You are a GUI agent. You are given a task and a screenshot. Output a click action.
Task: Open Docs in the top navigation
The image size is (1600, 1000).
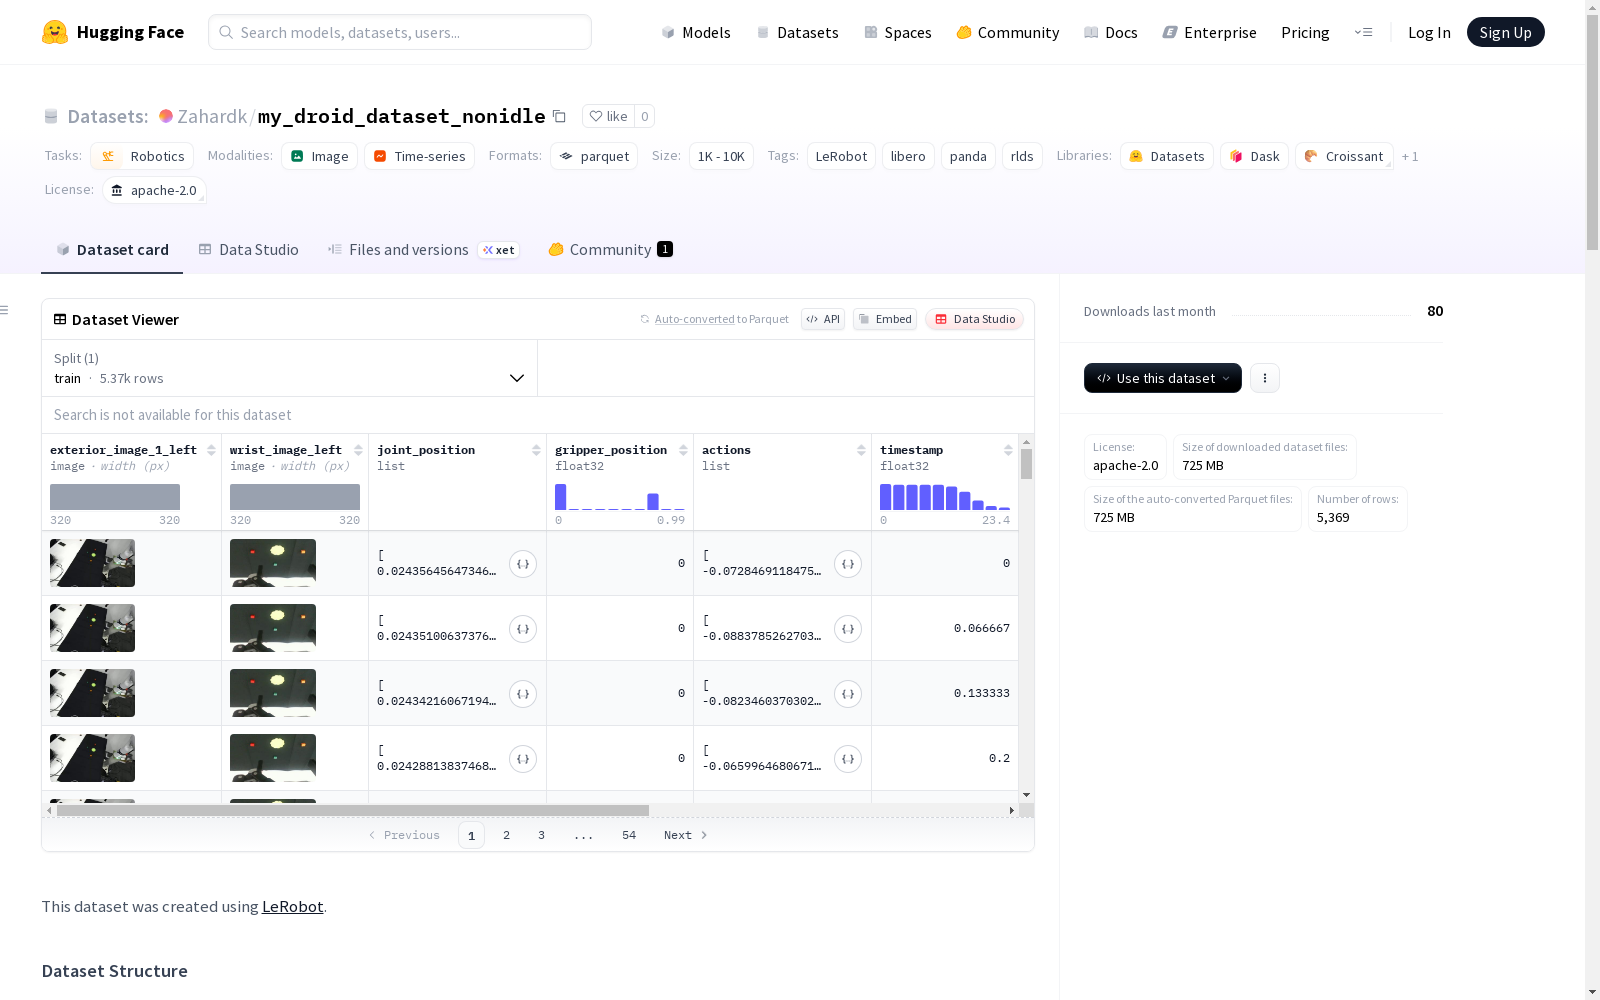pyautogui.click(x=1111, y=32)
